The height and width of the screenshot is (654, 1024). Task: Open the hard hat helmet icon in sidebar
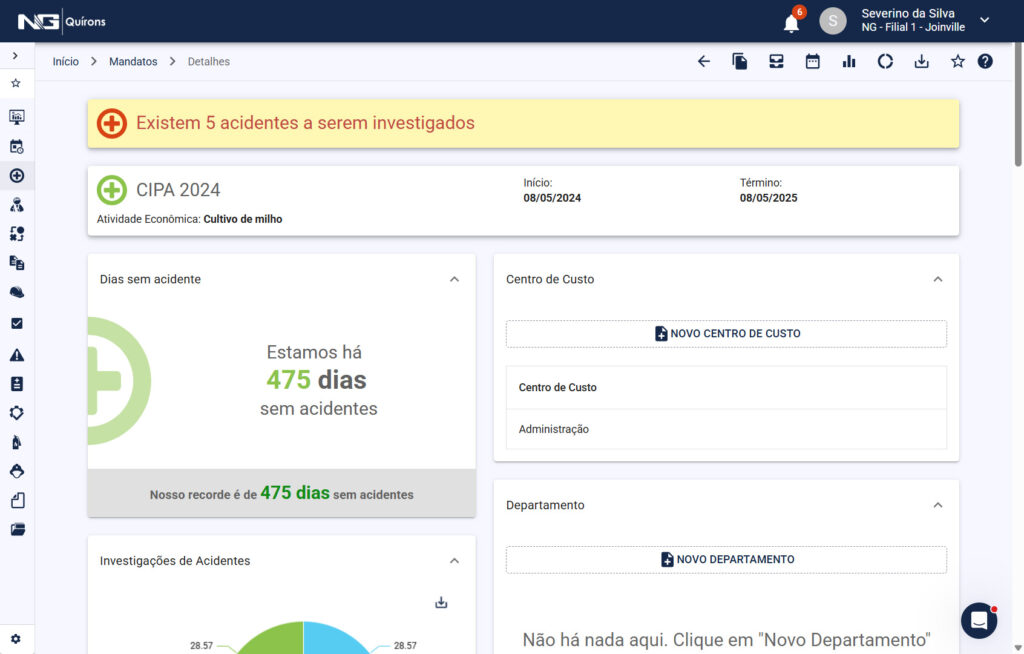coord(17,292)
